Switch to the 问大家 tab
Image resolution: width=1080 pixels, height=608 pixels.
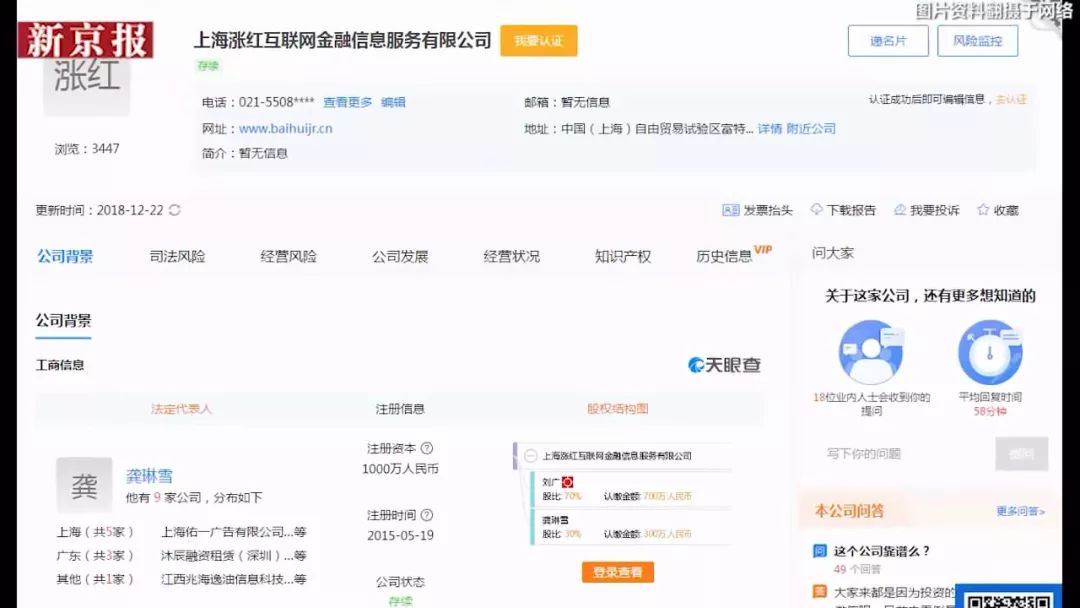(833, 253)
